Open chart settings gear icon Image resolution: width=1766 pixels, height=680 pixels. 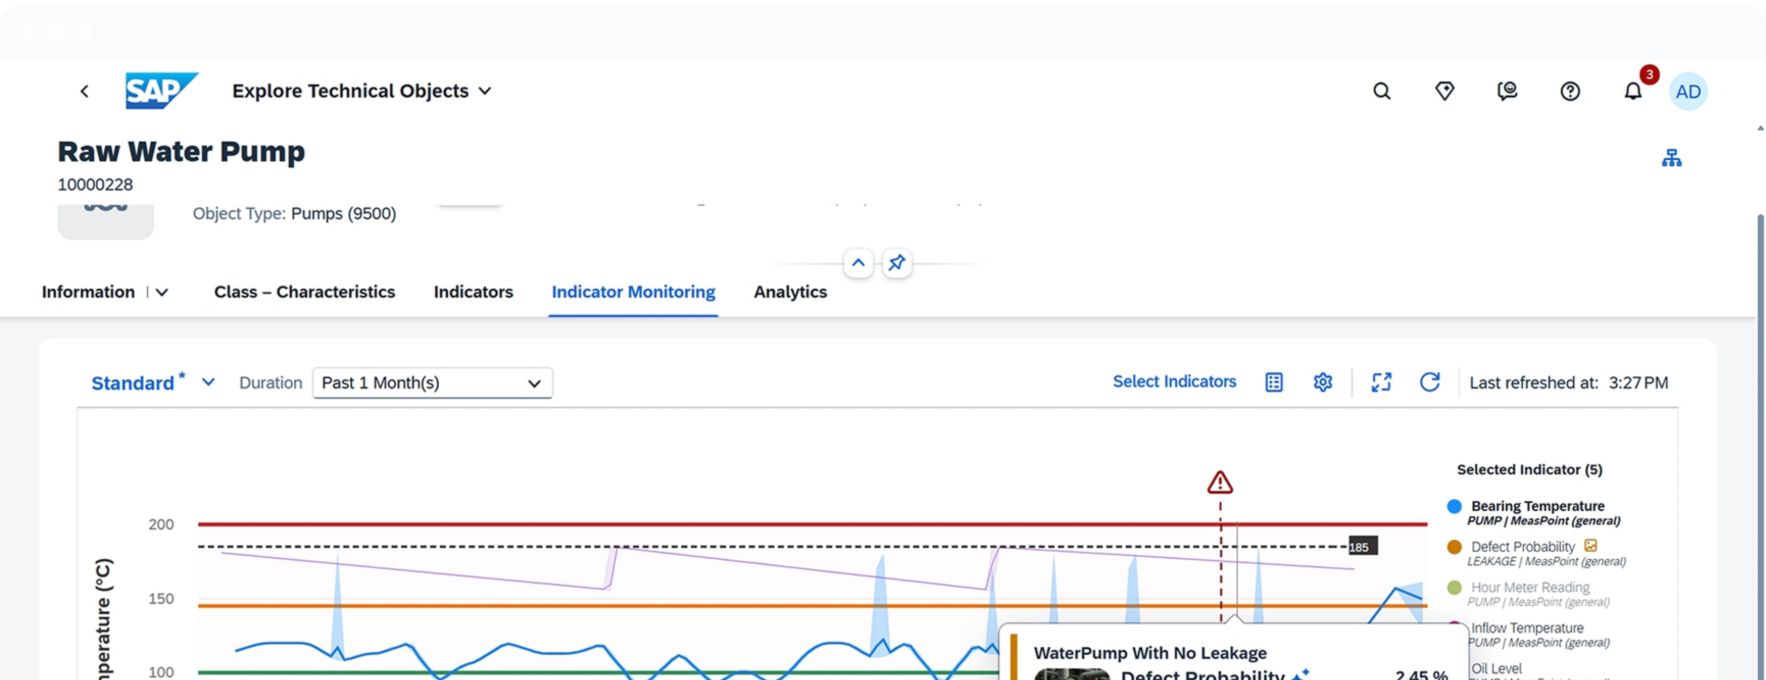[x=1322, y=382]
